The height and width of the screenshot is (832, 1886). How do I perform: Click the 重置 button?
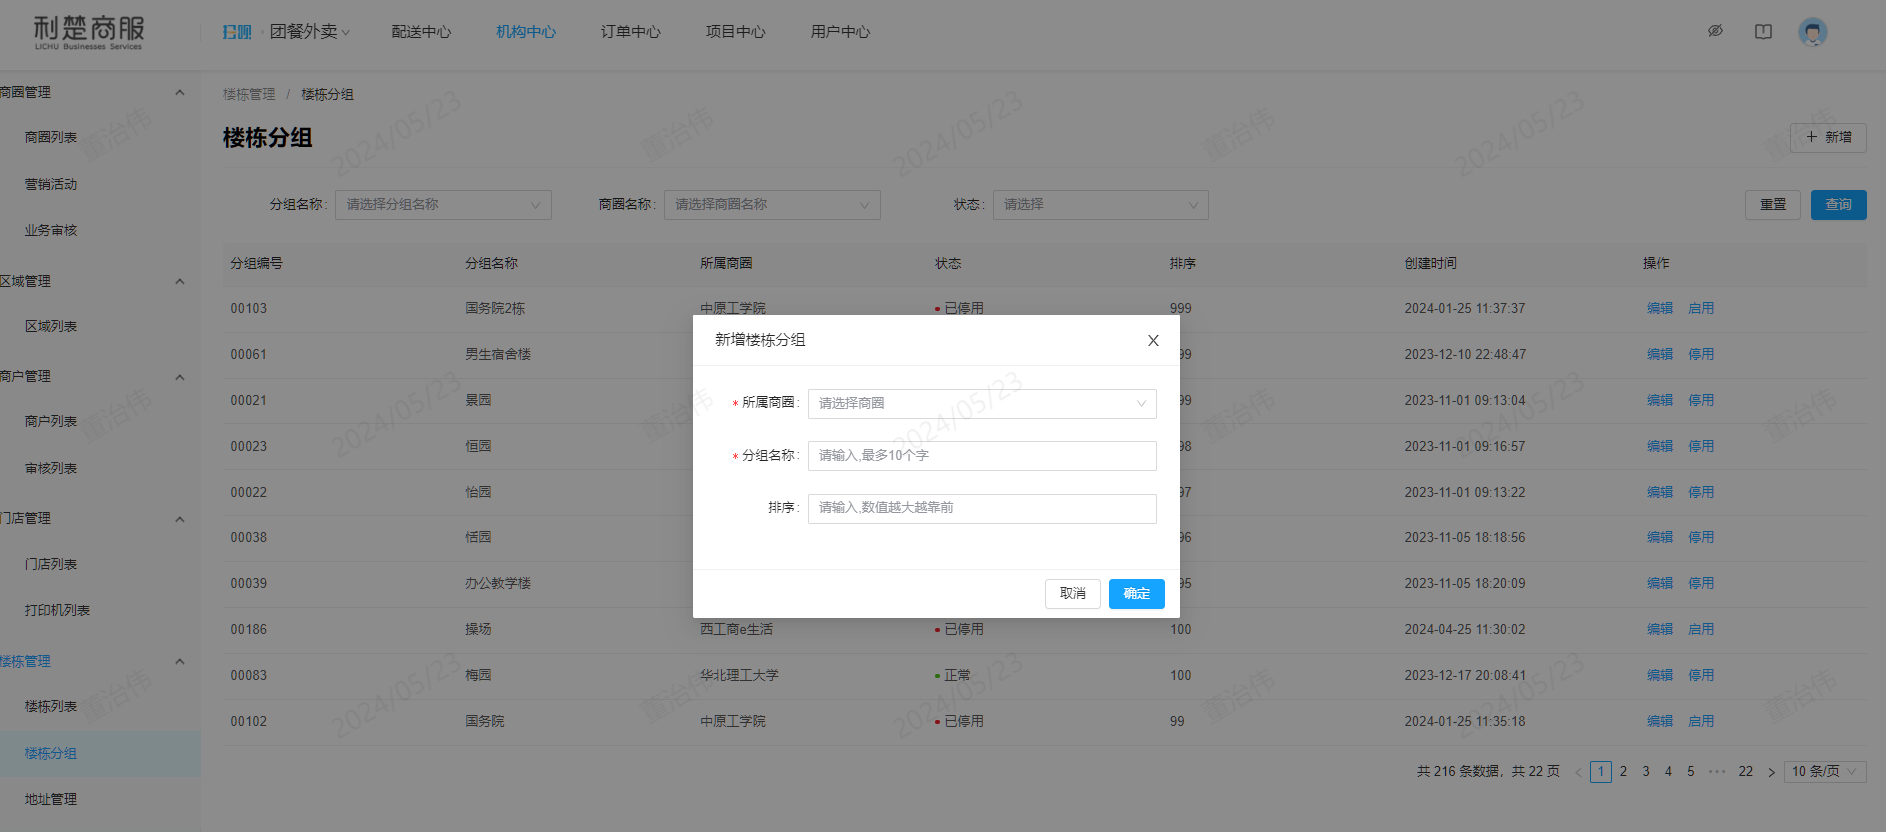(1773, 204)
